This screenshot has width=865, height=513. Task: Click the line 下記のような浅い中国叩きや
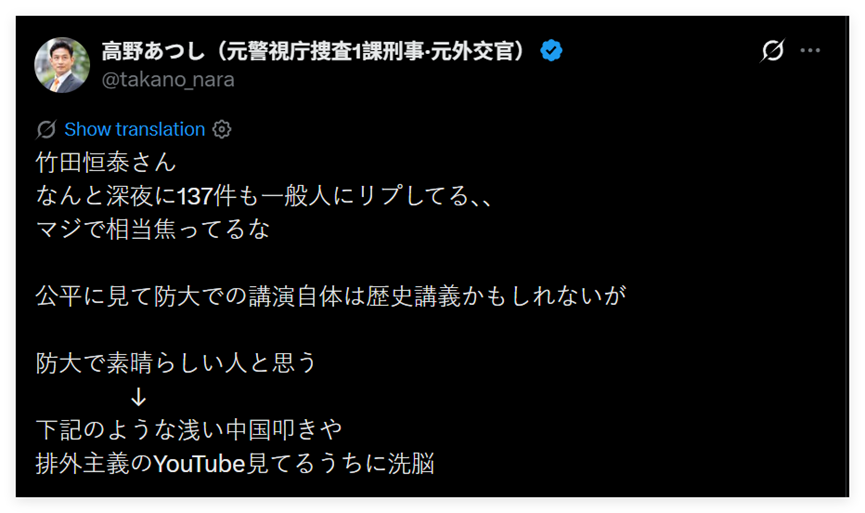click(x=189, y=430)
